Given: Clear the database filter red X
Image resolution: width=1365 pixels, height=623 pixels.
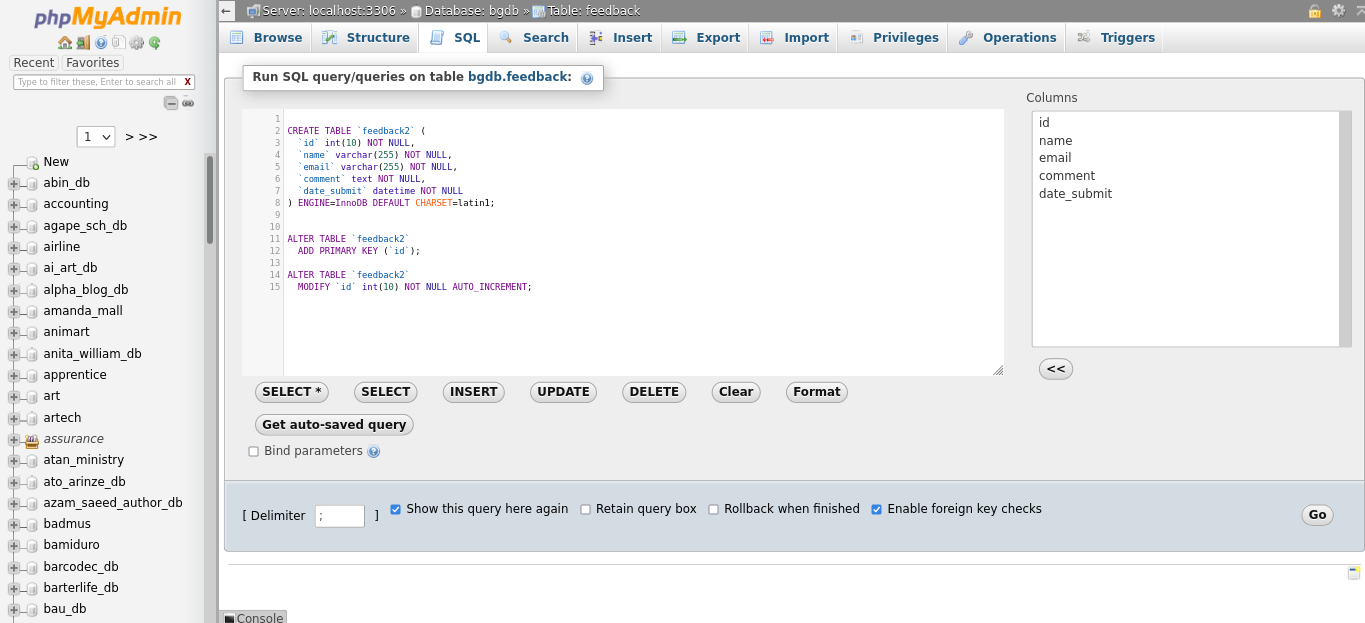Looking at the screenshot, I should [188, 82].
